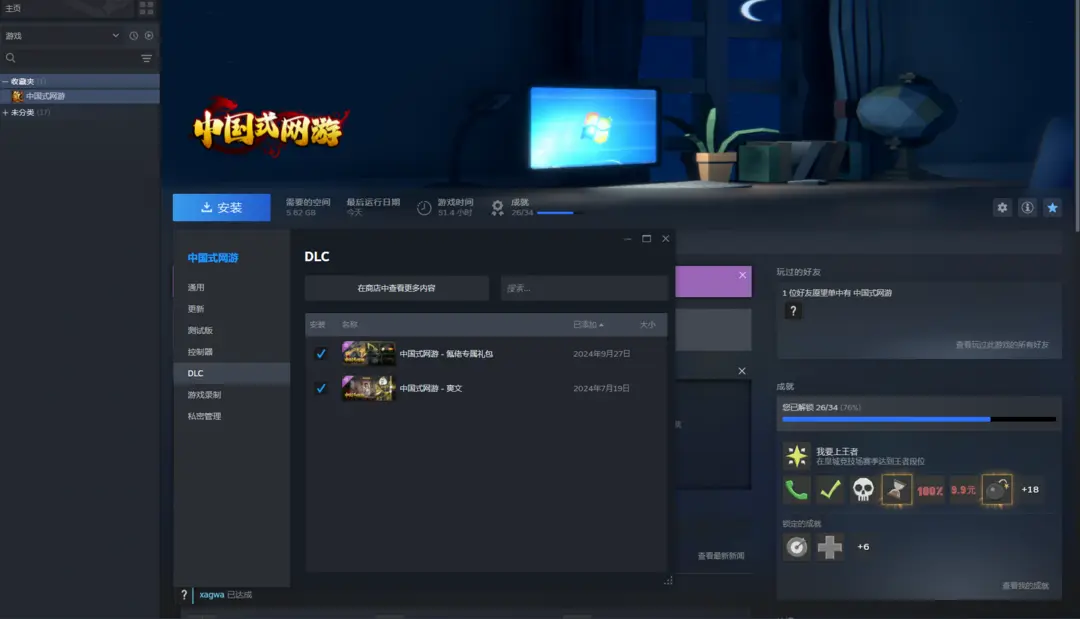Click 在商店中查看更多内容 button
Screen dimensions: 1080x619
(397, 288)
